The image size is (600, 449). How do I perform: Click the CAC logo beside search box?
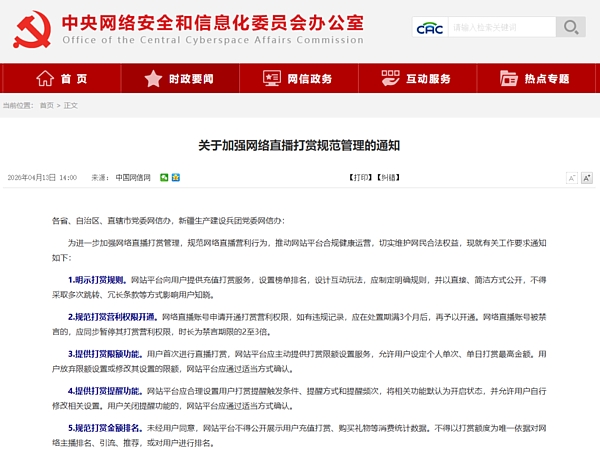[x=431, y=27]
